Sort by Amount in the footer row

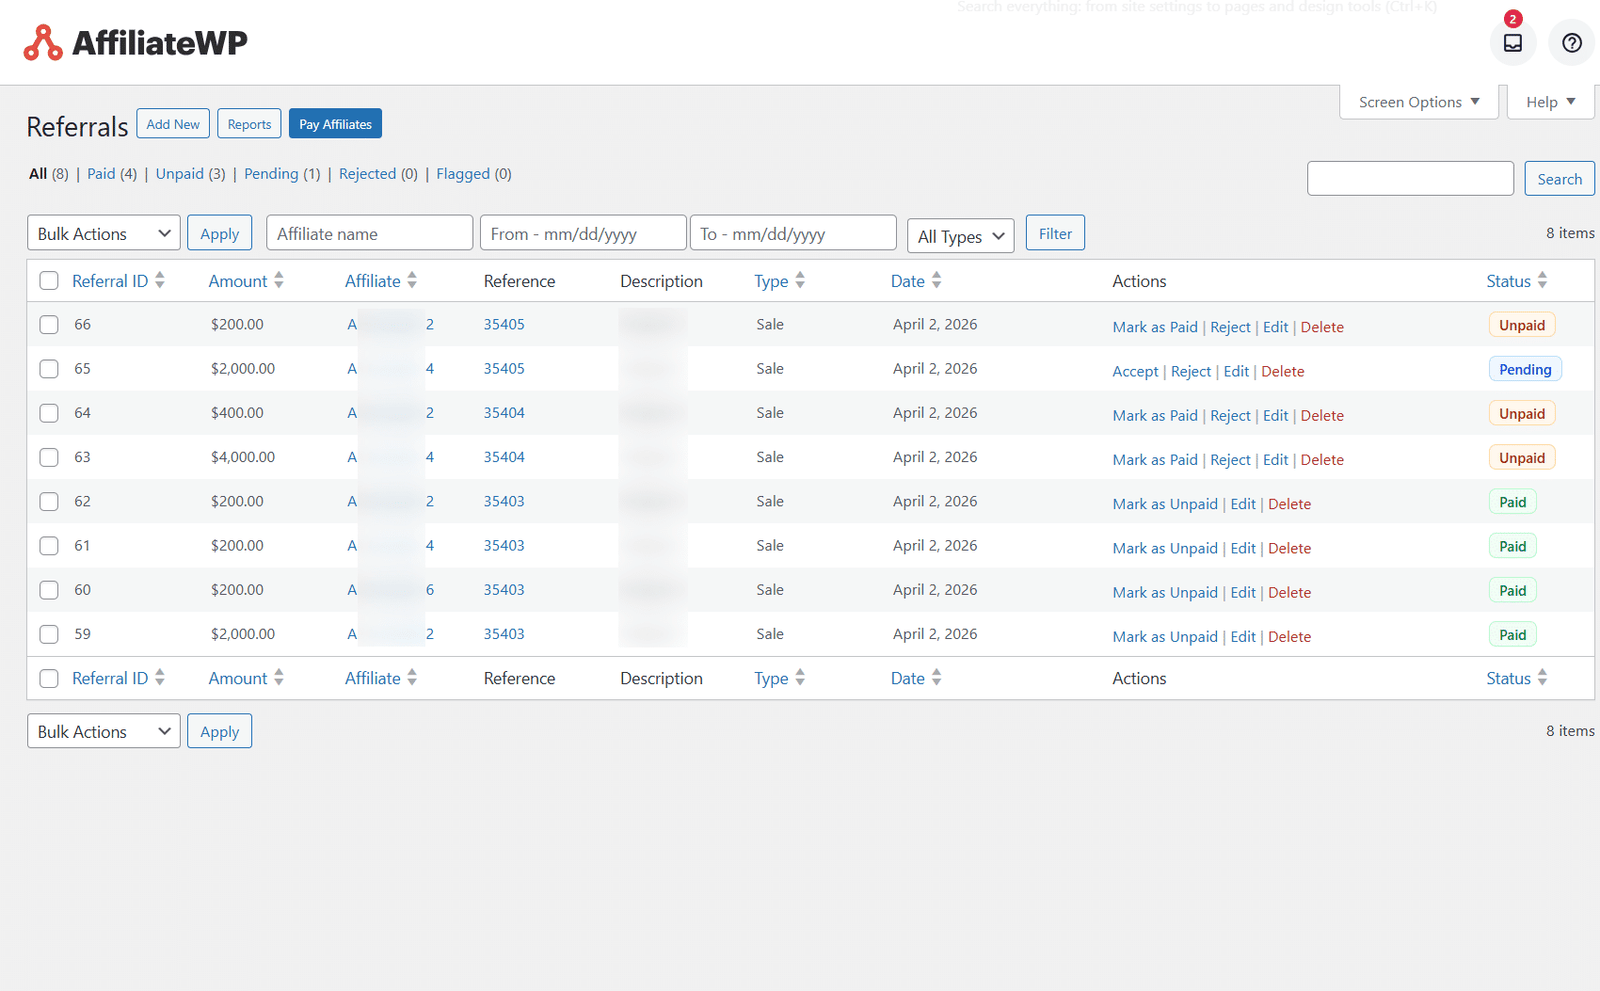246,678
